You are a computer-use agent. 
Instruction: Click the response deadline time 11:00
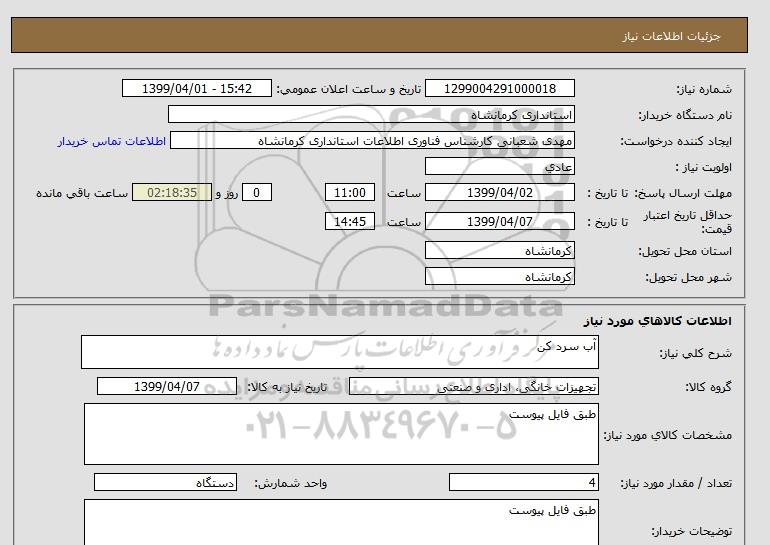pyautogui.click(x=350, y=192)
